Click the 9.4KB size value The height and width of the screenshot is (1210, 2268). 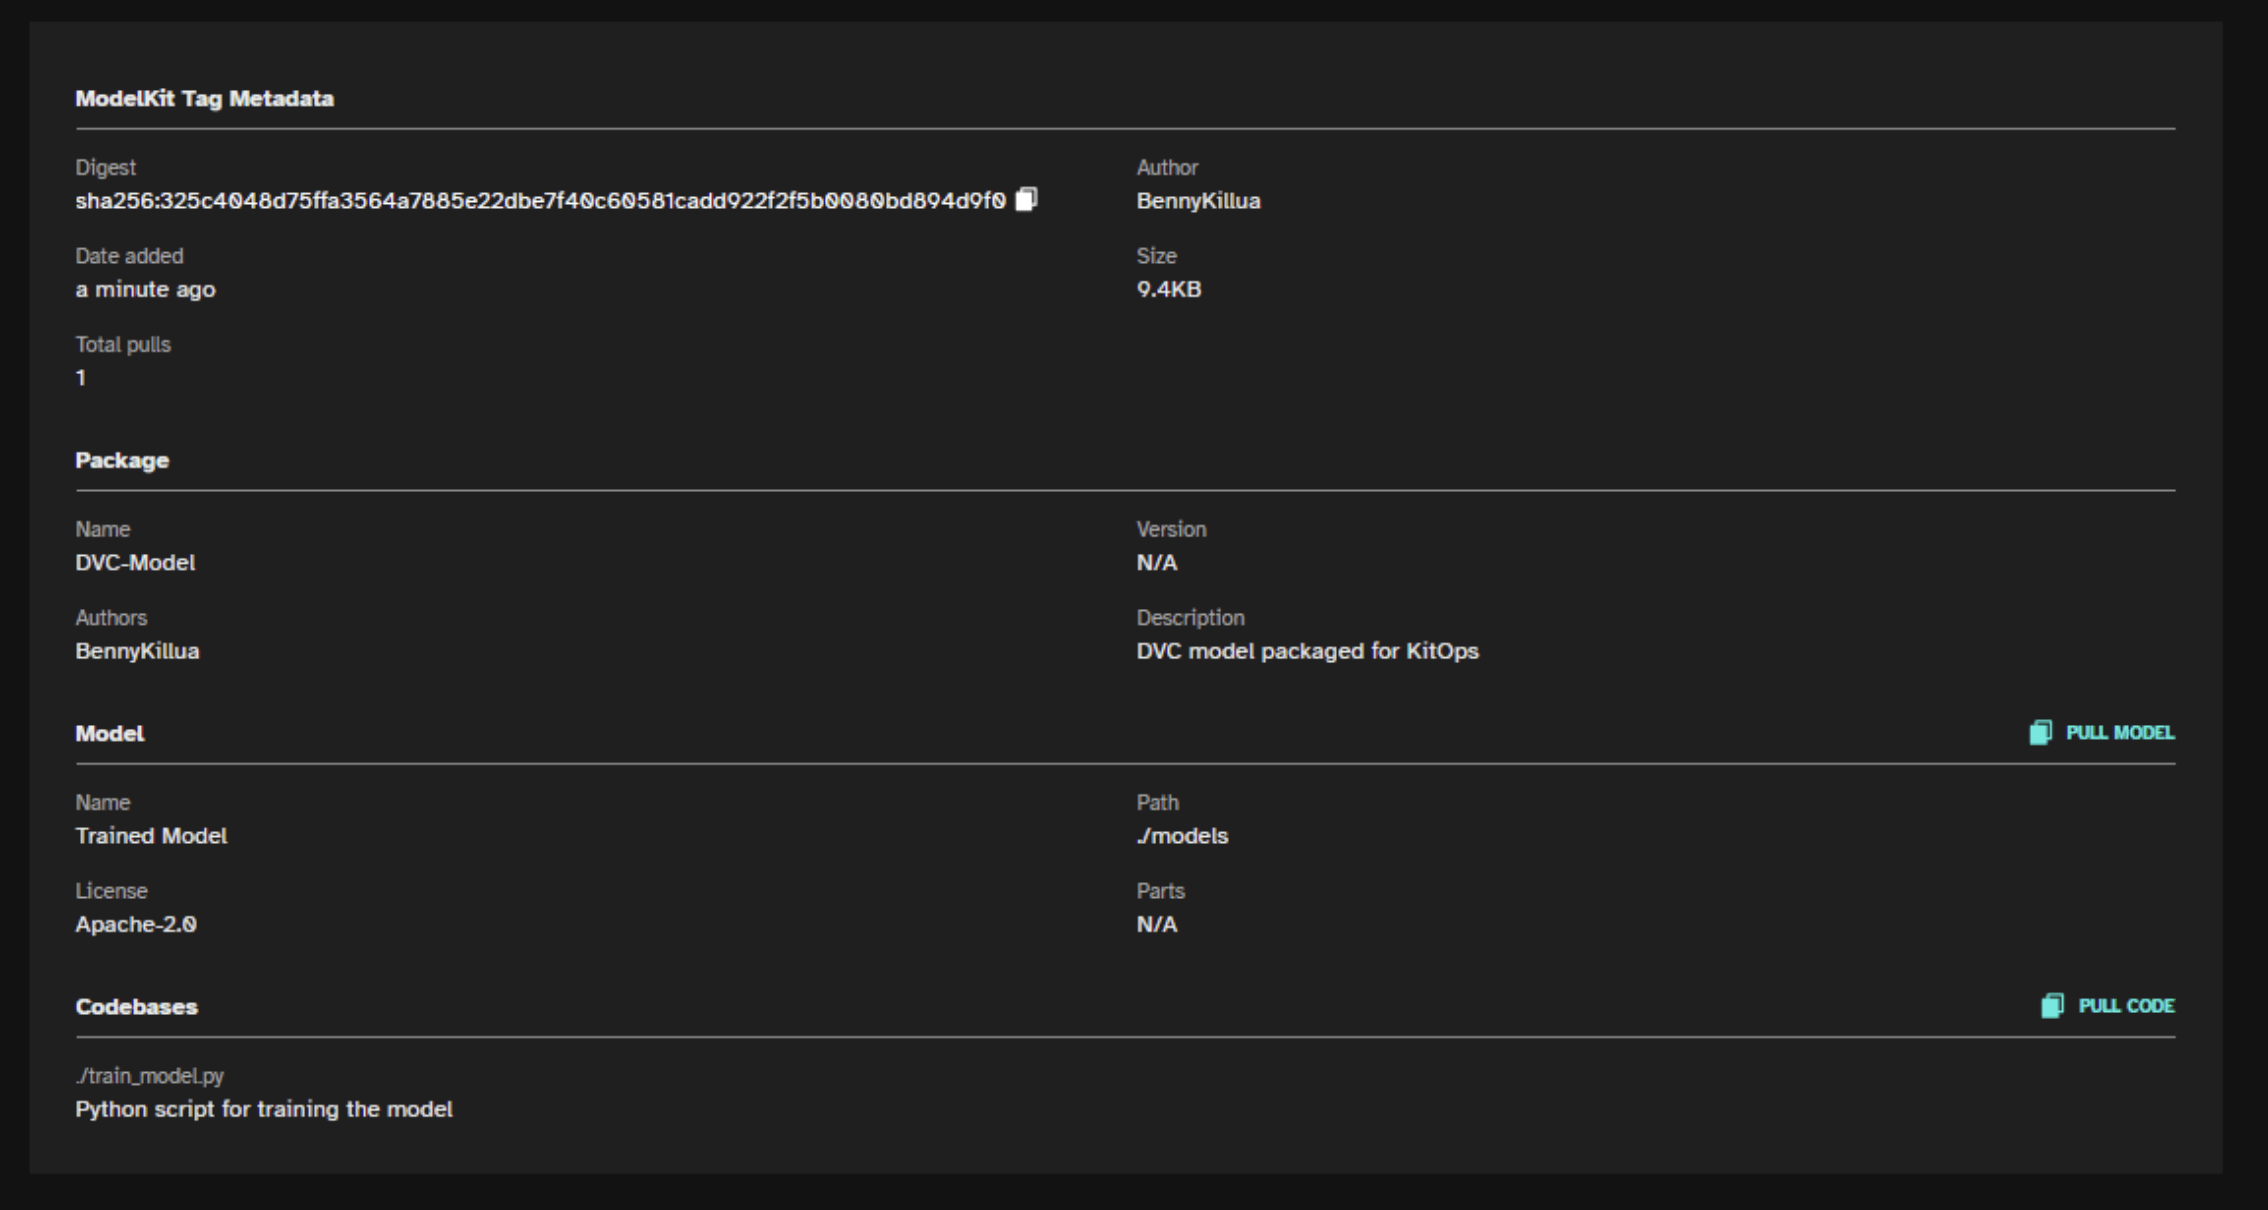click(x=1168, y=290)
